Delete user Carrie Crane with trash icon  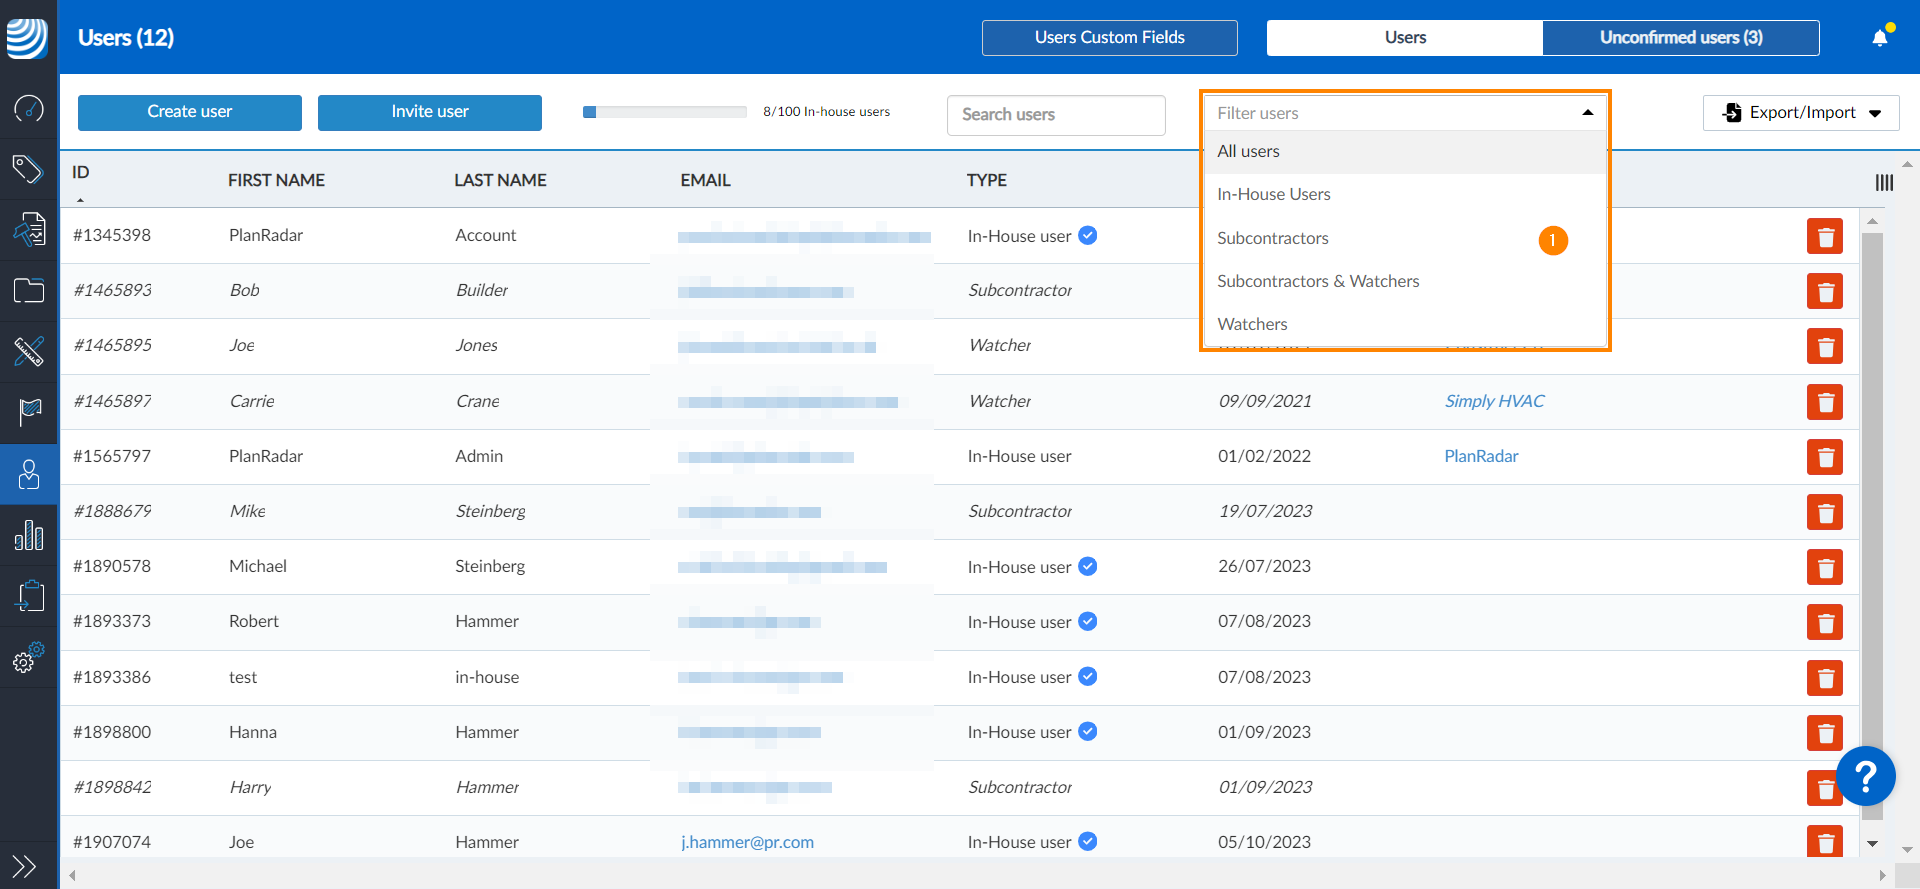(x=1825, y=402)
